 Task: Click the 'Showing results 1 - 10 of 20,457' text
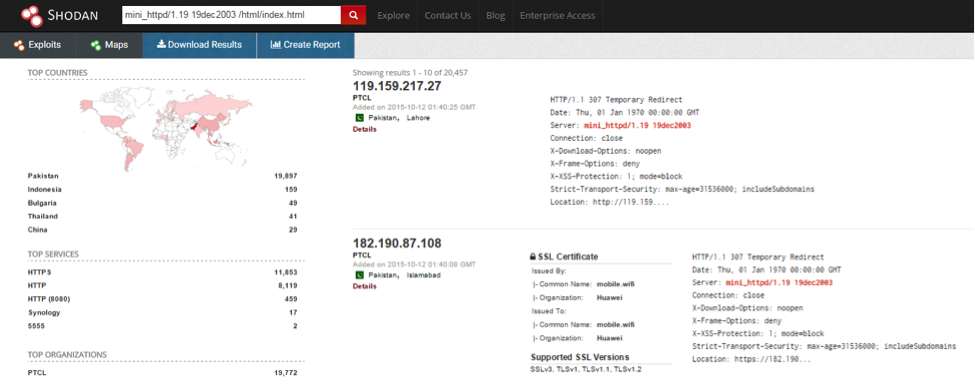pos(410,73)
